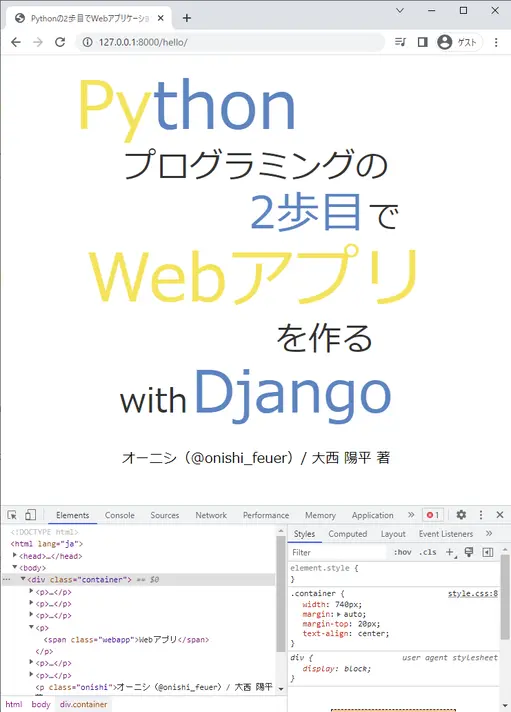
Task: Click the address bar URL field
Action: click(230, 42)
